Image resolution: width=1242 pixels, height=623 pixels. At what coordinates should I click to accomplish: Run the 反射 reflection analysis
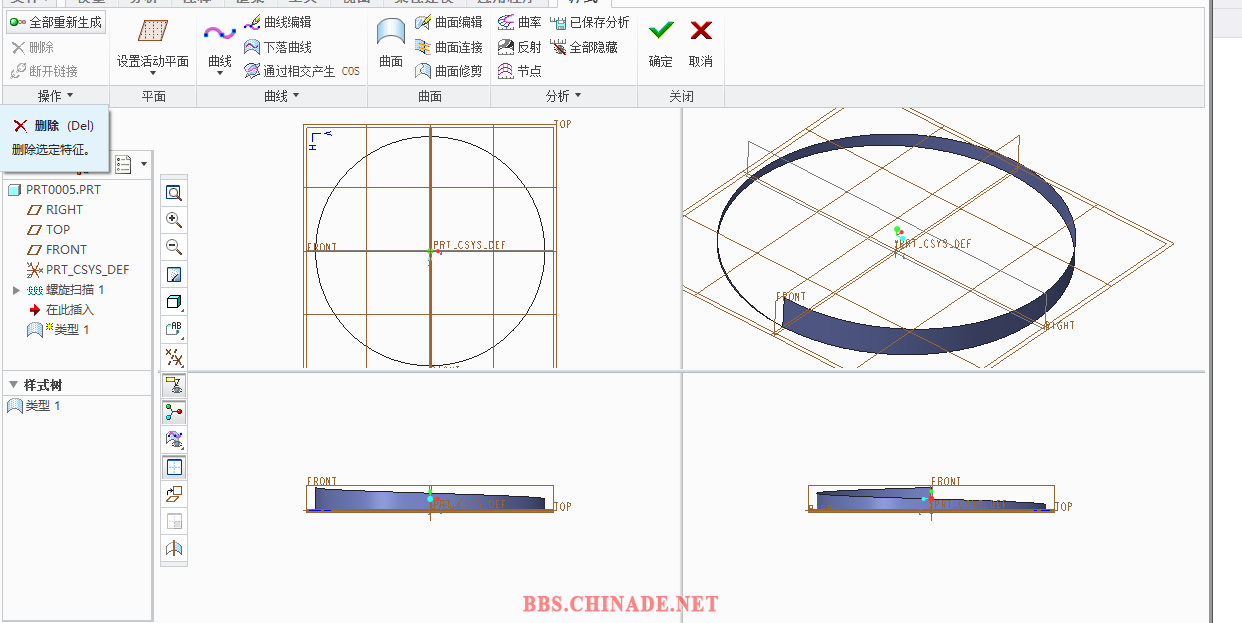click(520, 47)
